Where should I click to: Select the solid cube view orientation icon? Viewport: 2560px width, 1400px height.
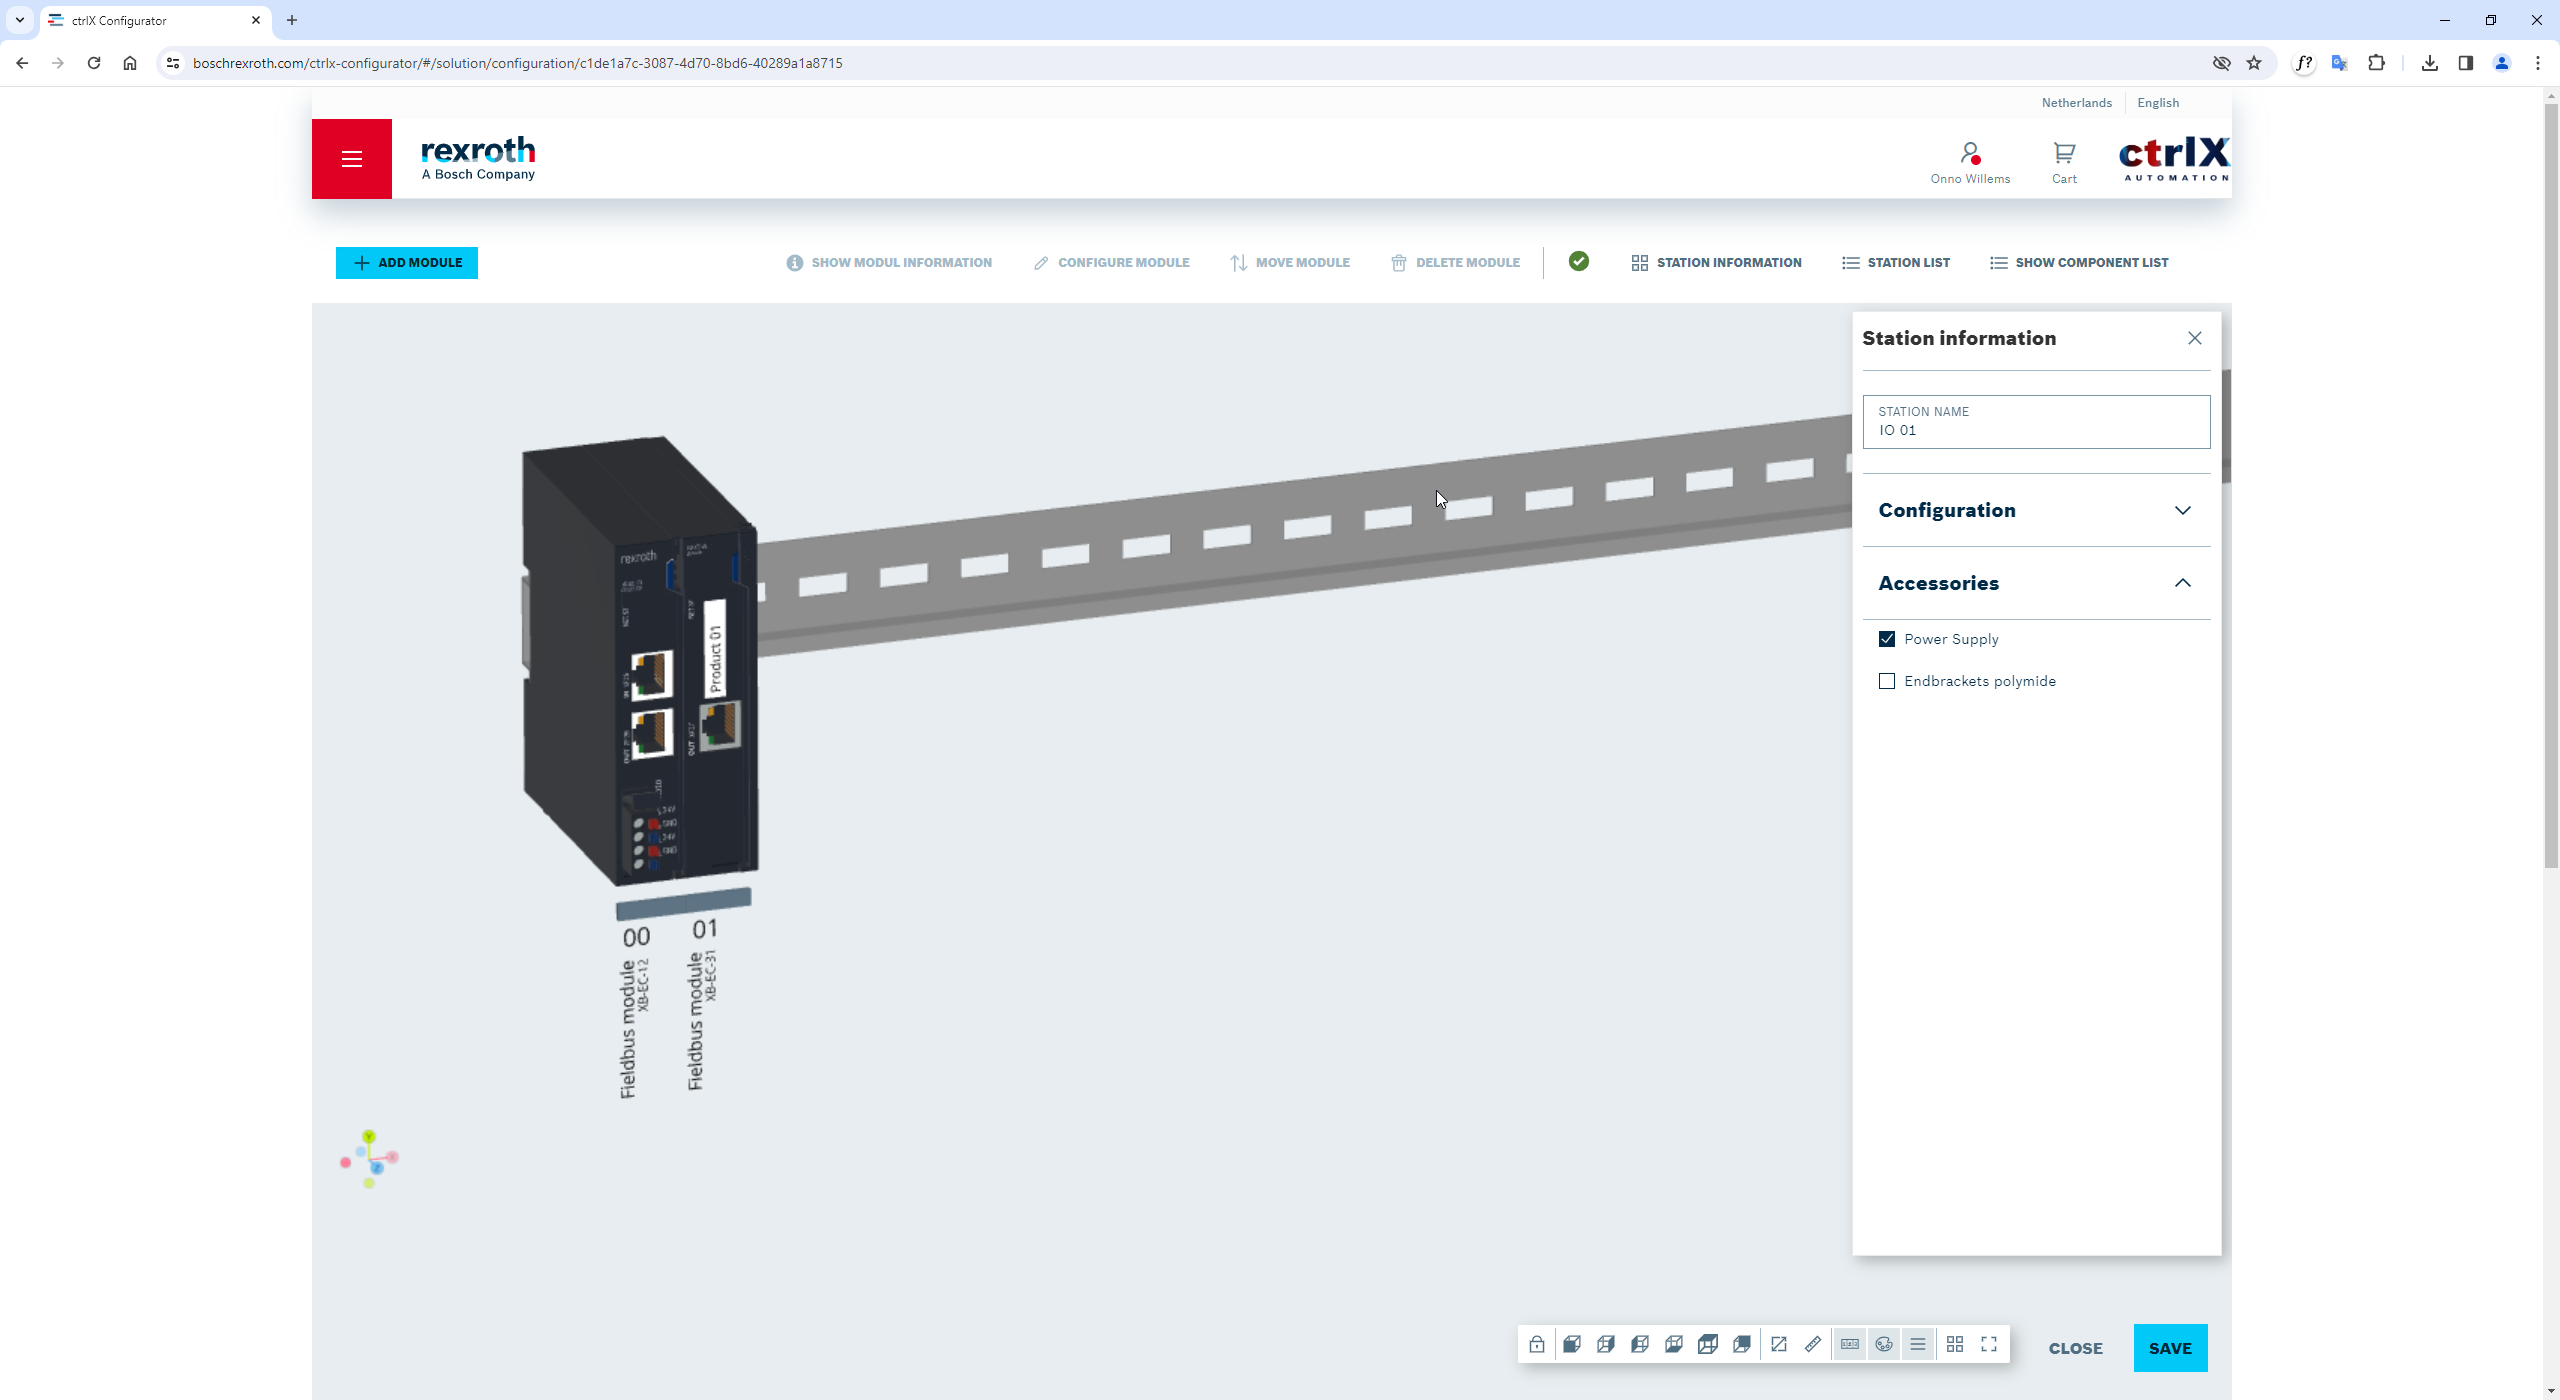[x=1571, y=1344]
